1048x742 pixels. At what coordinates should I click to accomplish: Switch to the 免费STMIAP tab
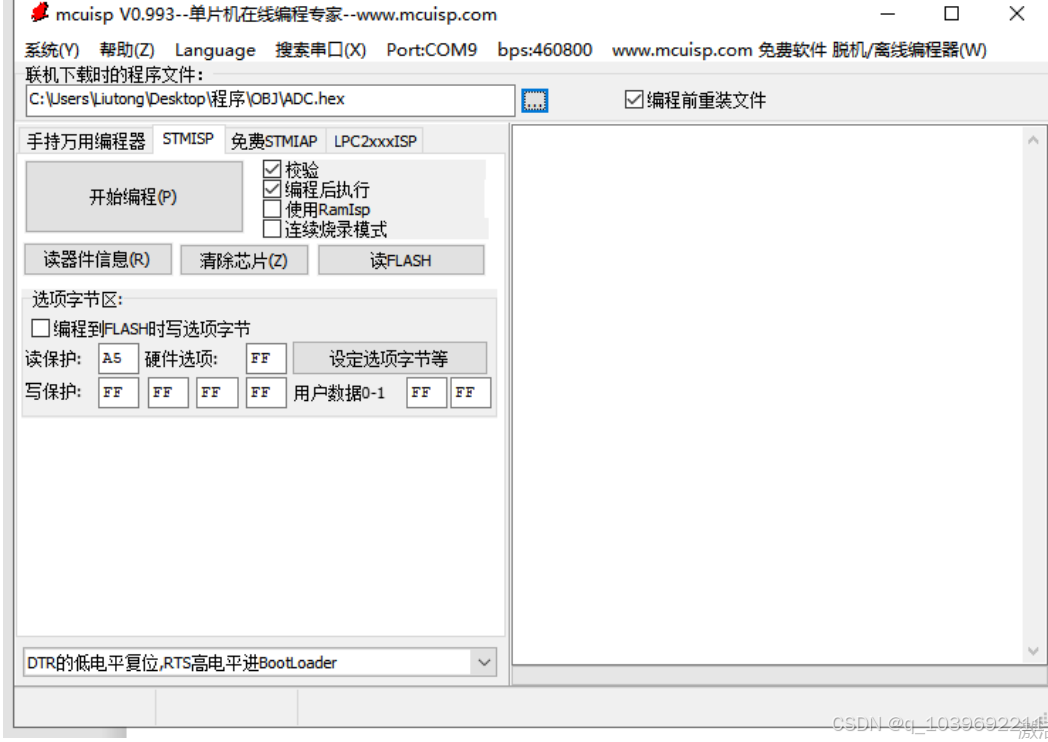click(274, 141)
